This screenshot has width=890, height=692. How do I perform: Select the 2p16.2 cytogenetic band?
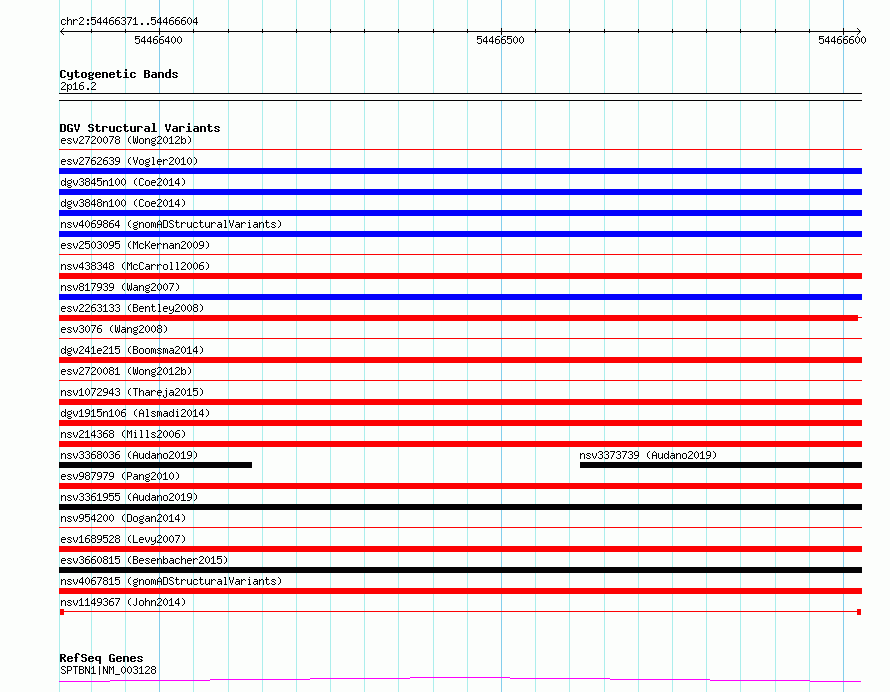point(460,97)
